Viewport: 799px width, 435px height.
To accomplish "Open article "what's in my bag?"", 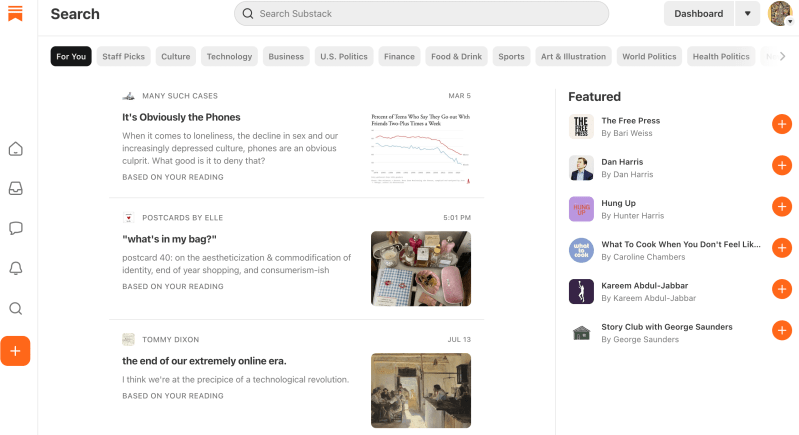I will click(169, 239).
